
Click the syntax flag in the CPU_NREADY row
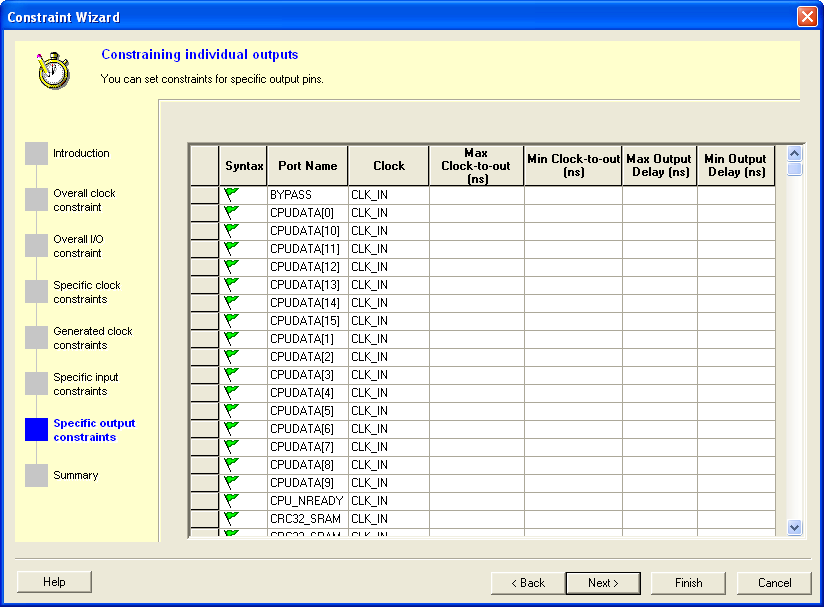[231, 500]
